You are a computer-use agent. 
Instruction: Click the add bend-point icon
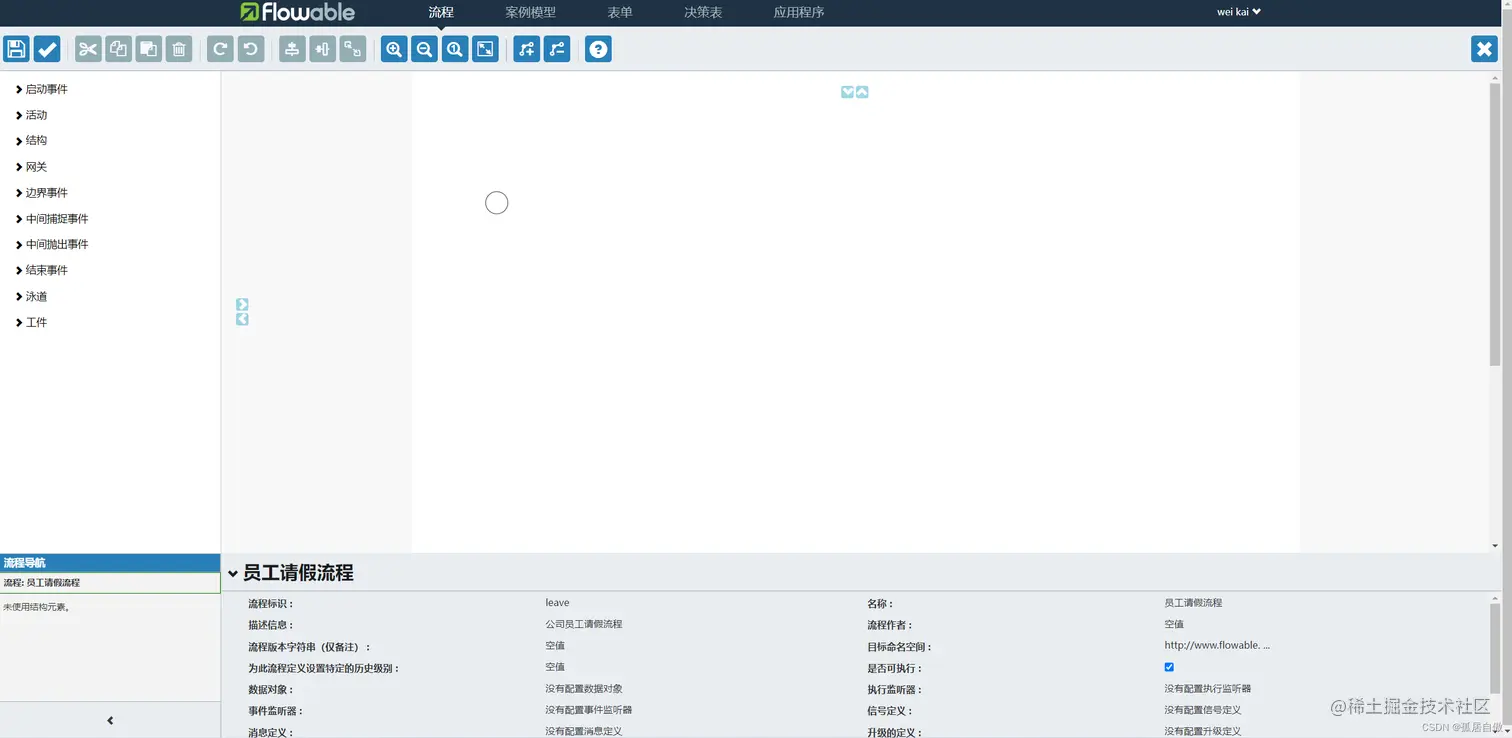pos(527,49)
